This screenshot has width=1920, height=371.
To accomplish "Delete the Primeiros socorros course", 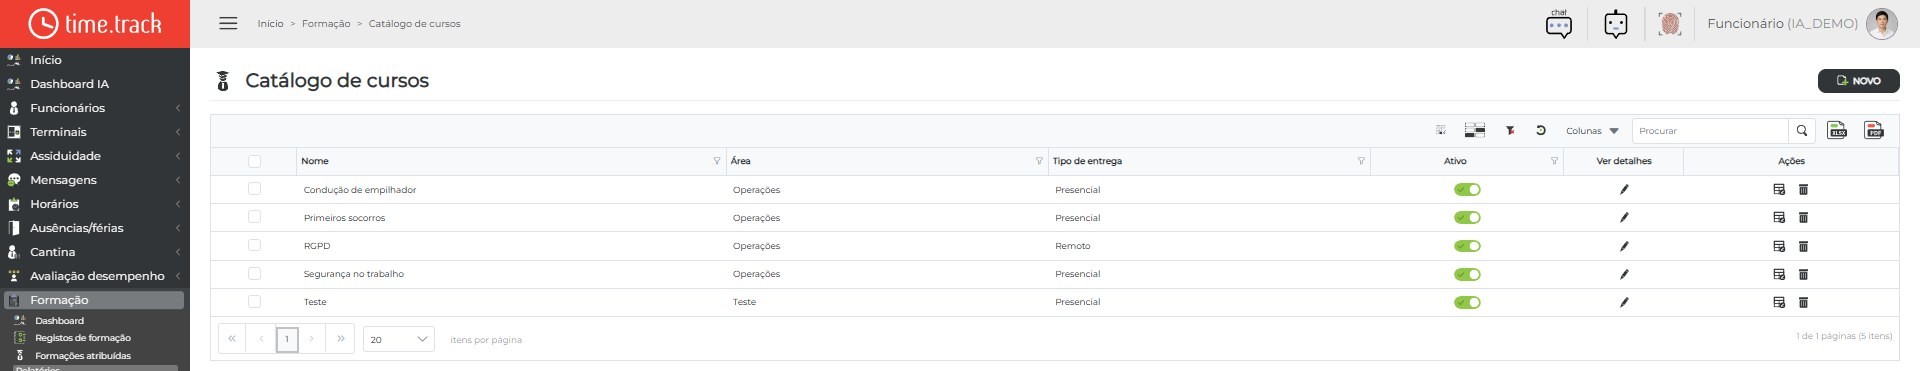I will pyautogui.click(x=1804, y=217).
